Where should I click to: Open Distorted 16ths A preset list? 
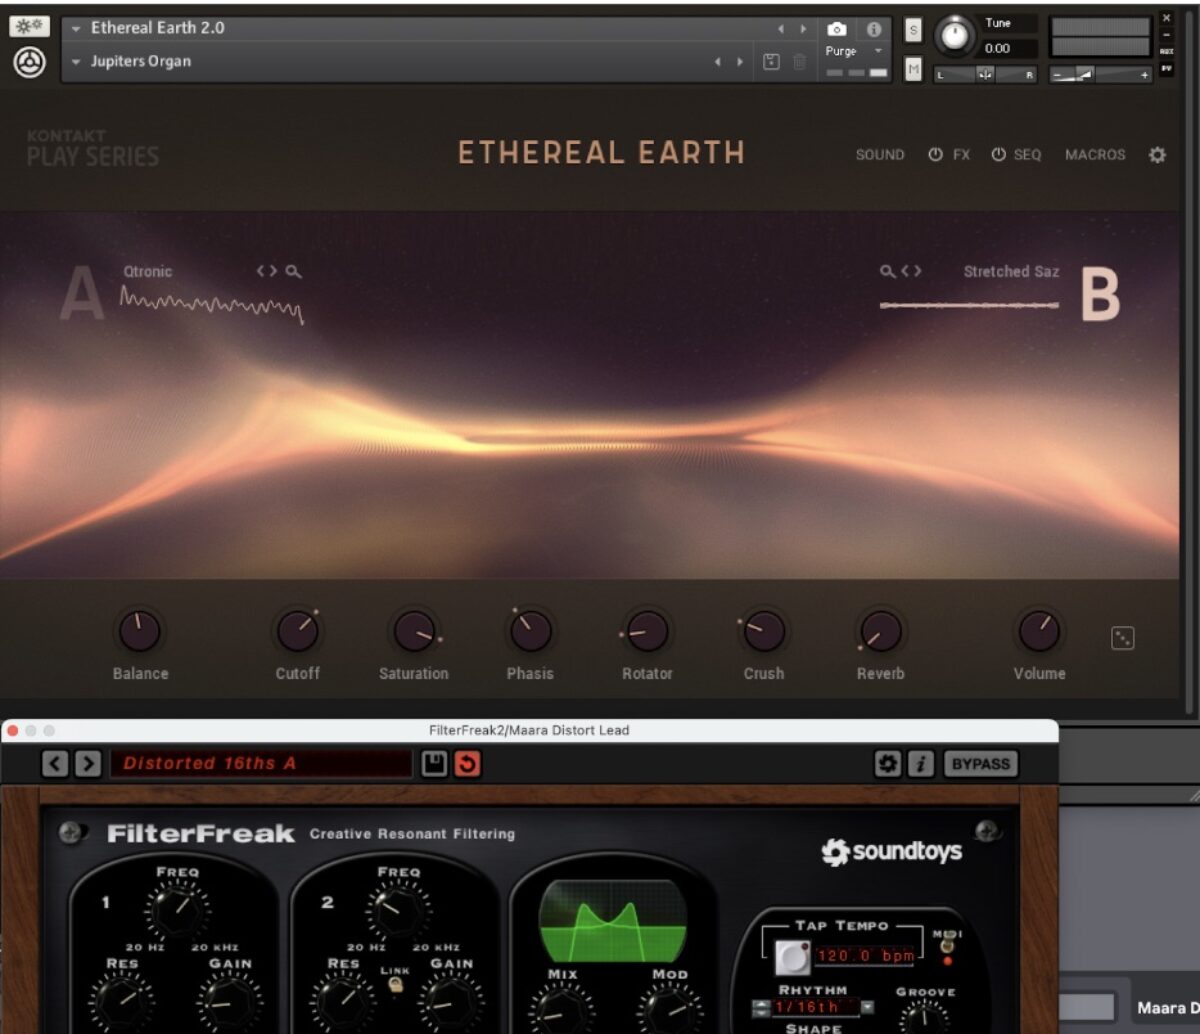point(261,764)
